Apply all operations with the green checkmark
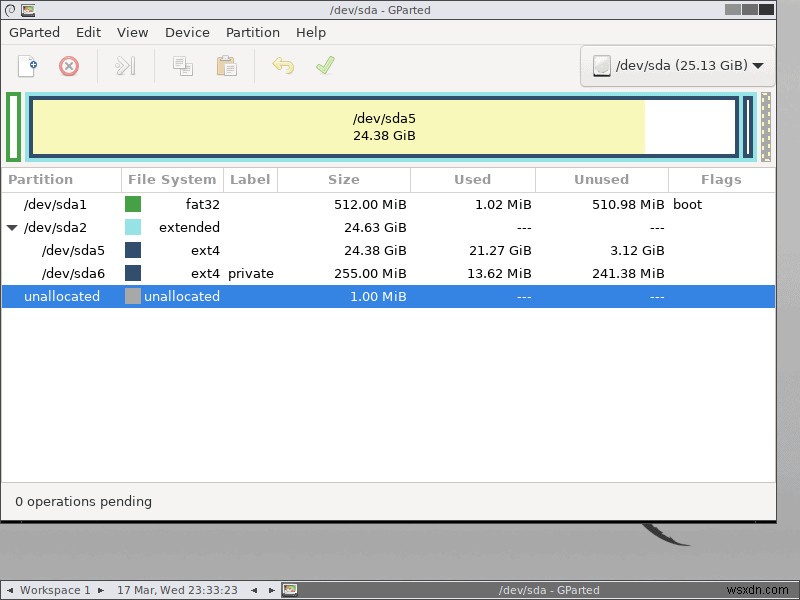The image size is (800, 600). pos(323,66)
